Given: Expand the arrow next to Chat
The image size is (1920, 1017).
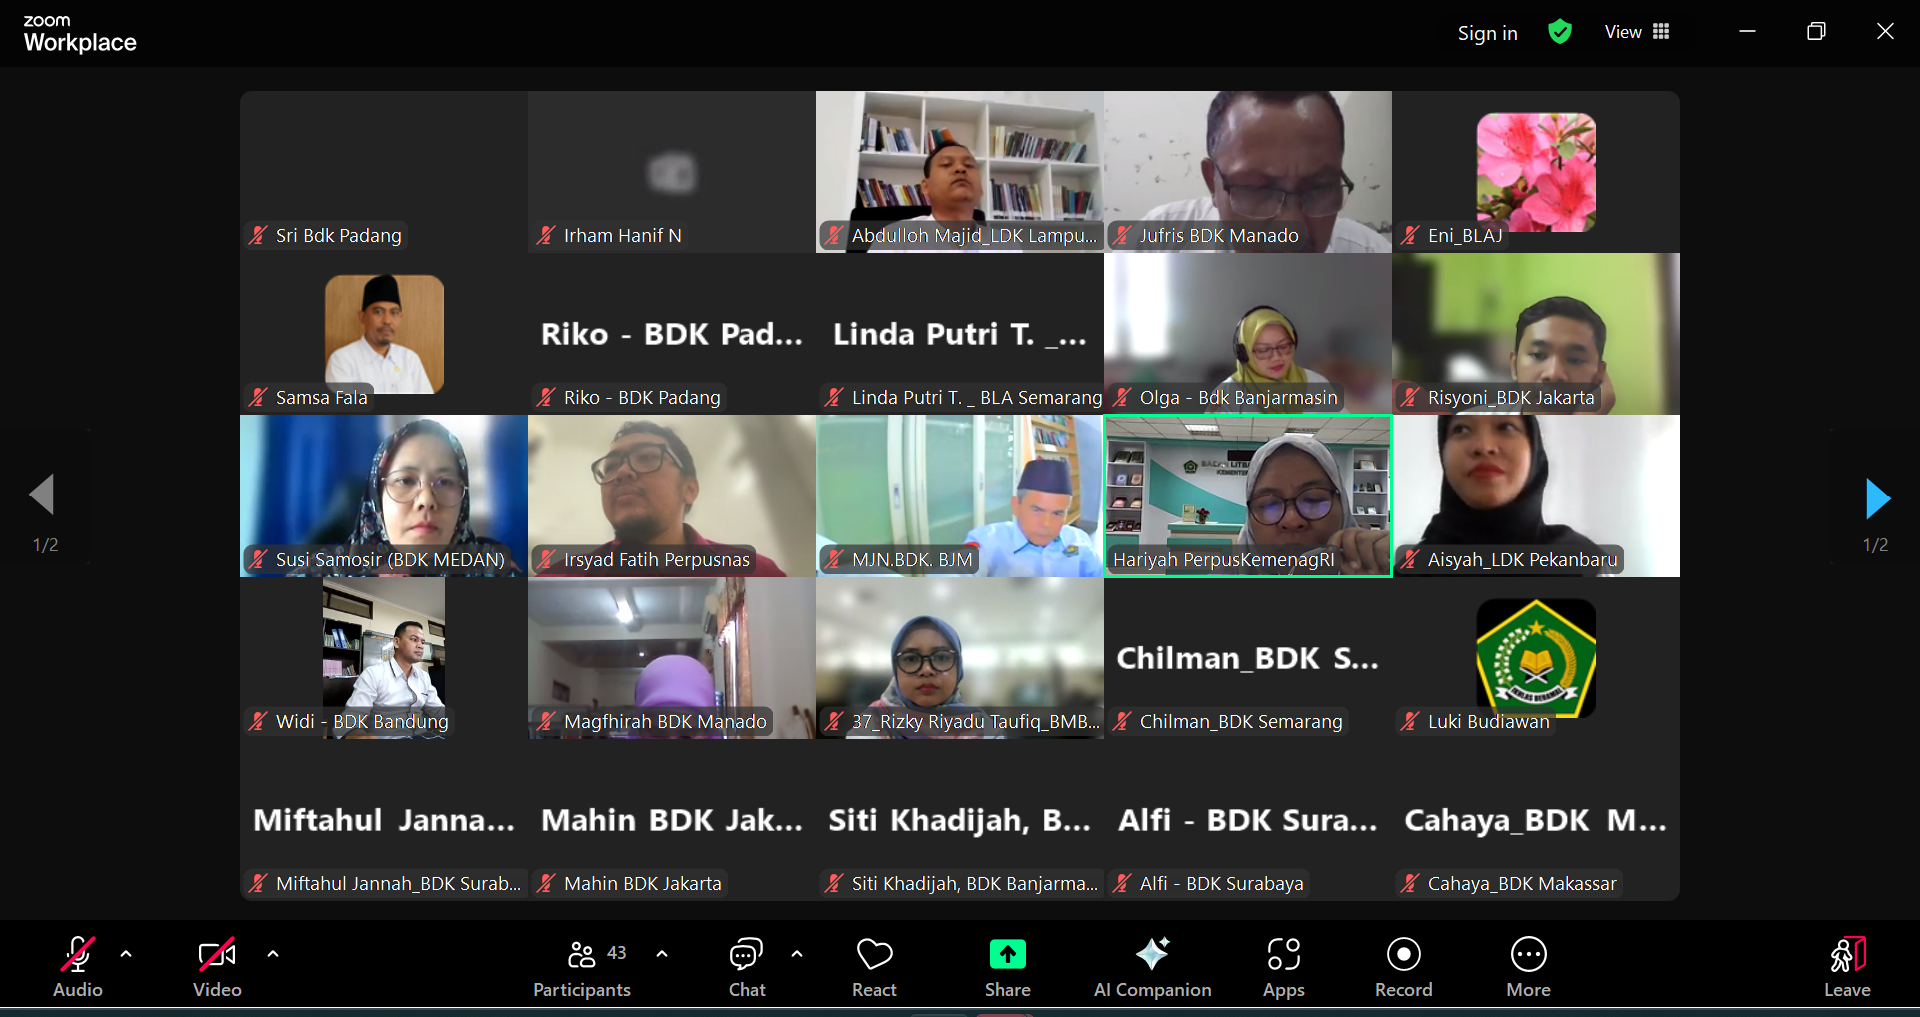Looking at the screenshot, I should pyautogui.click(x=797, y=954).
